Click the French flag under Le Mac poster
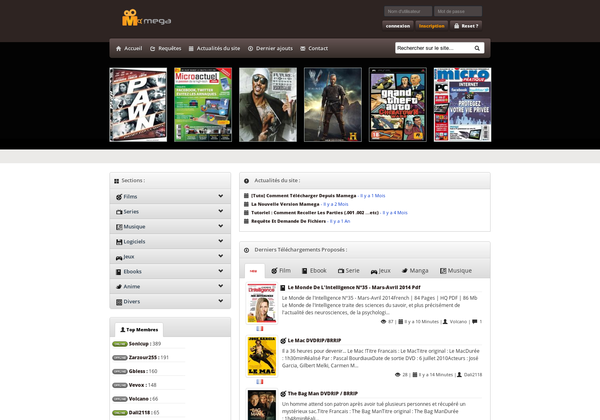This screenshot has height=420, width=600. (260, 381)
